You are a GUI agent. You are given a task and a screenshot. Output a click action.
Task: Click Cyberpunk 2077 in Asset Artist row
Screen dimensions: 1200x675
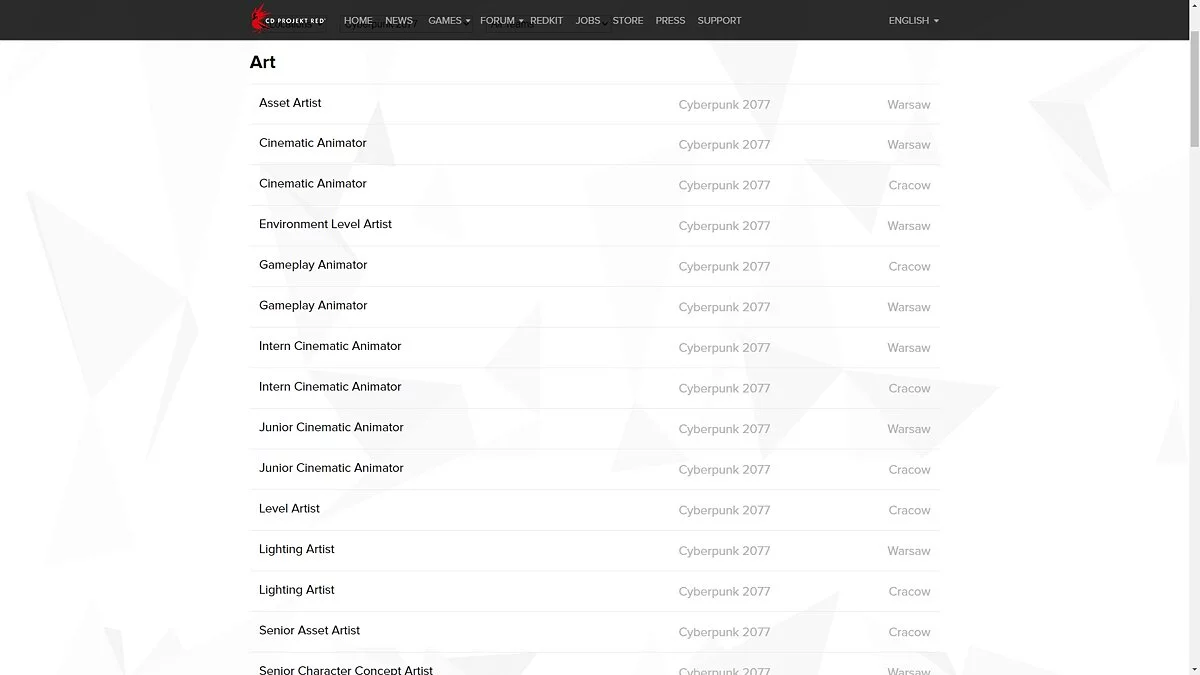pyautogui.click(x=724, y=105)
